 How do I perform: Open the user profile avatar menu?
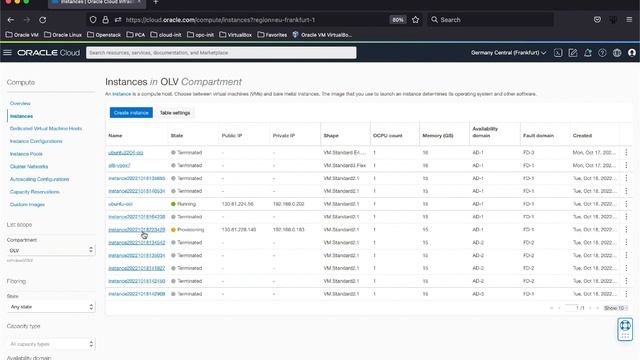[x=631, y=53]
